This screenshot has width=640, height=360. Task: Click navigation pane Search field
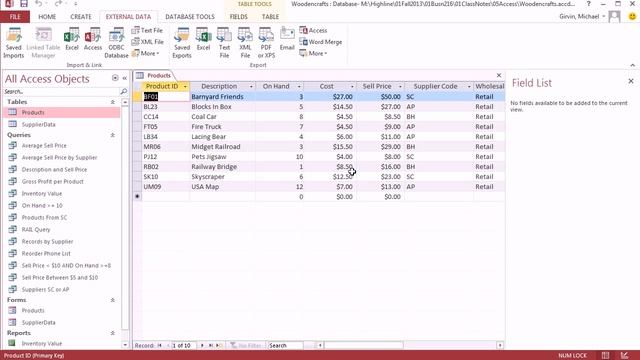[x=62, y=91]
